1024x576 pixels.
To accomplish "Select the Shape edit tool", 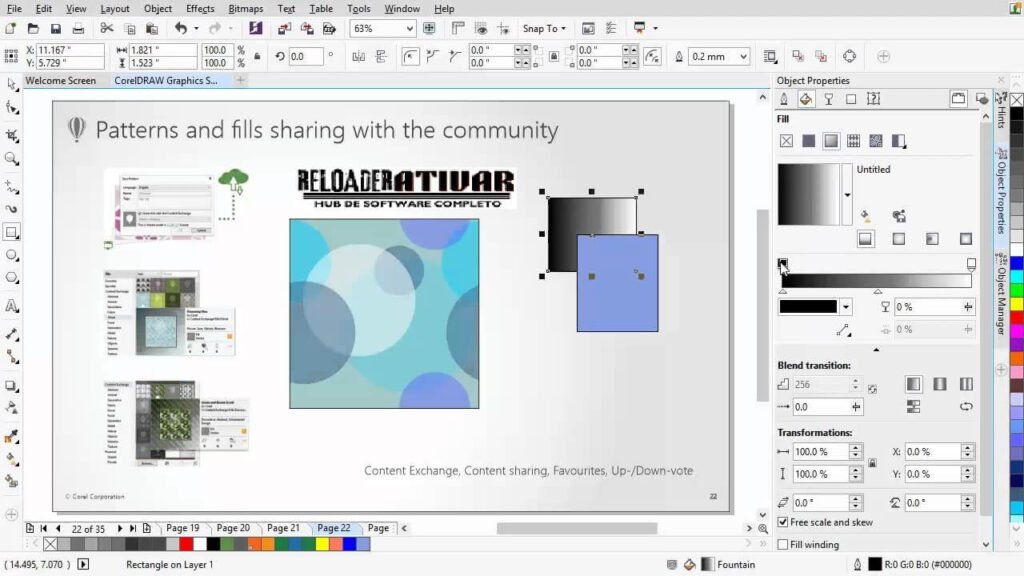I will coord(12,108).
